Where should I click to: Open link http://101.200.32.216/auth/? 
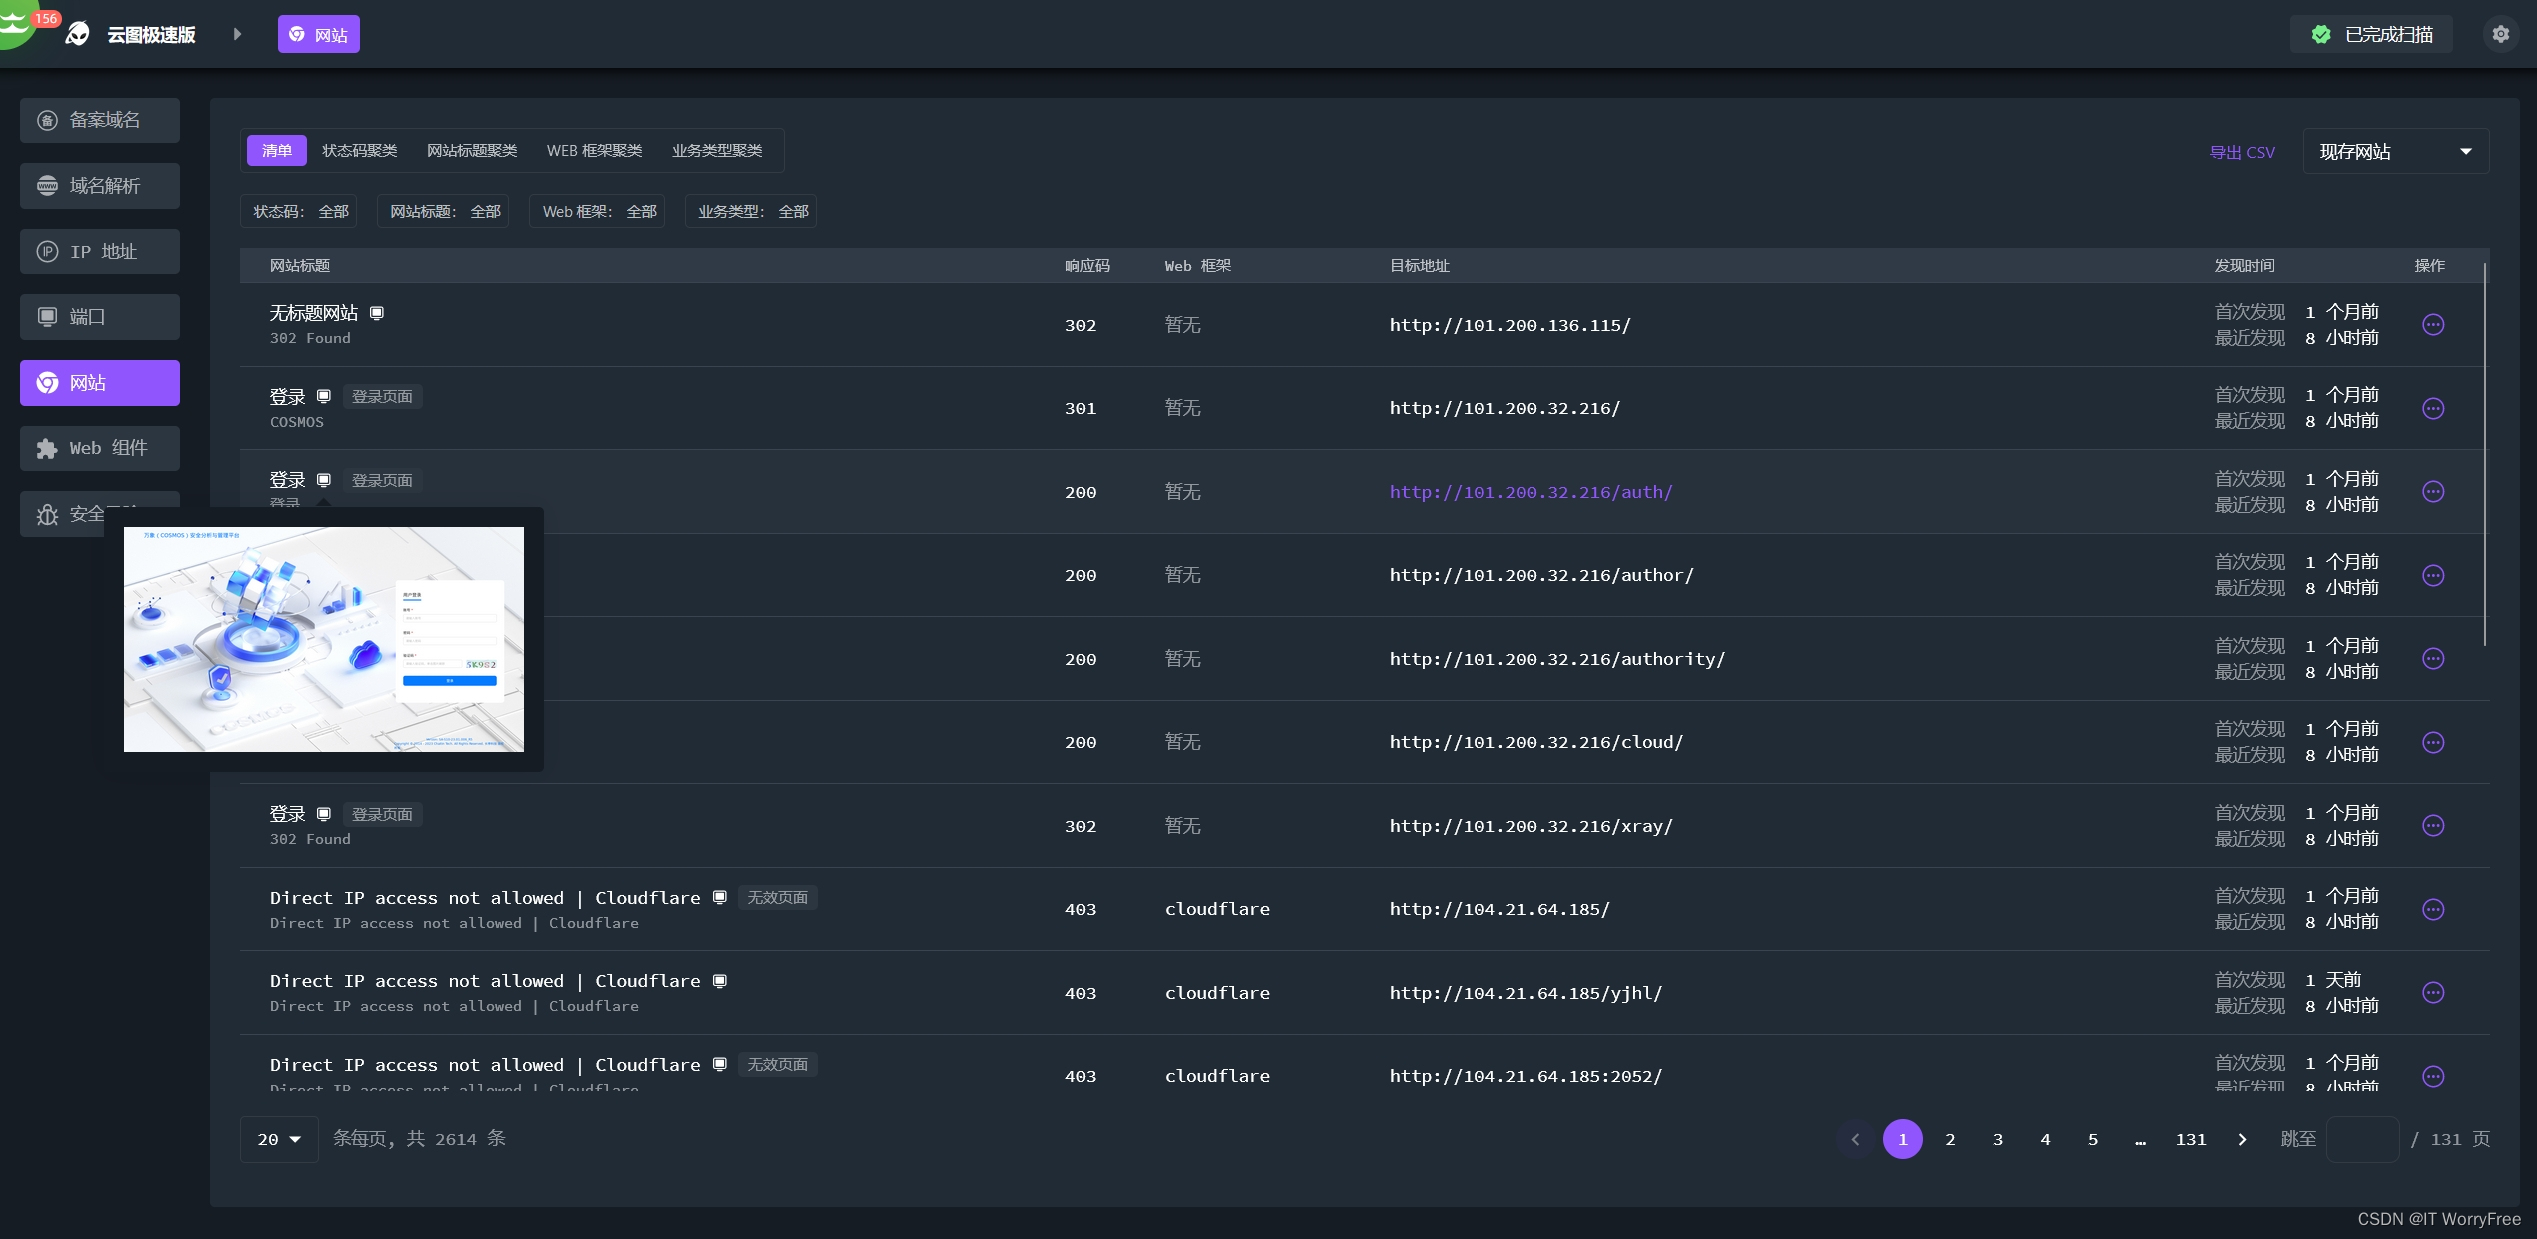point(1530,492)
